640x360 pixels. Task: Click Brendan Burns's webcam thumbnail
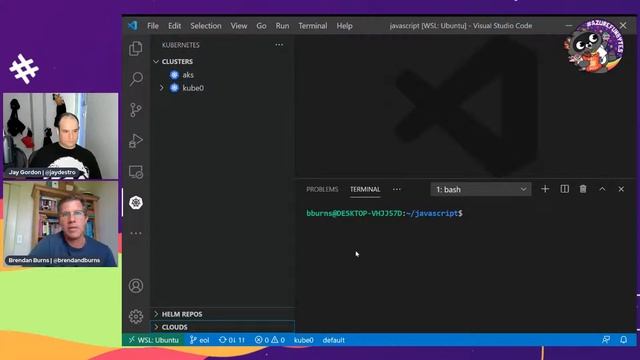[60, 224]
